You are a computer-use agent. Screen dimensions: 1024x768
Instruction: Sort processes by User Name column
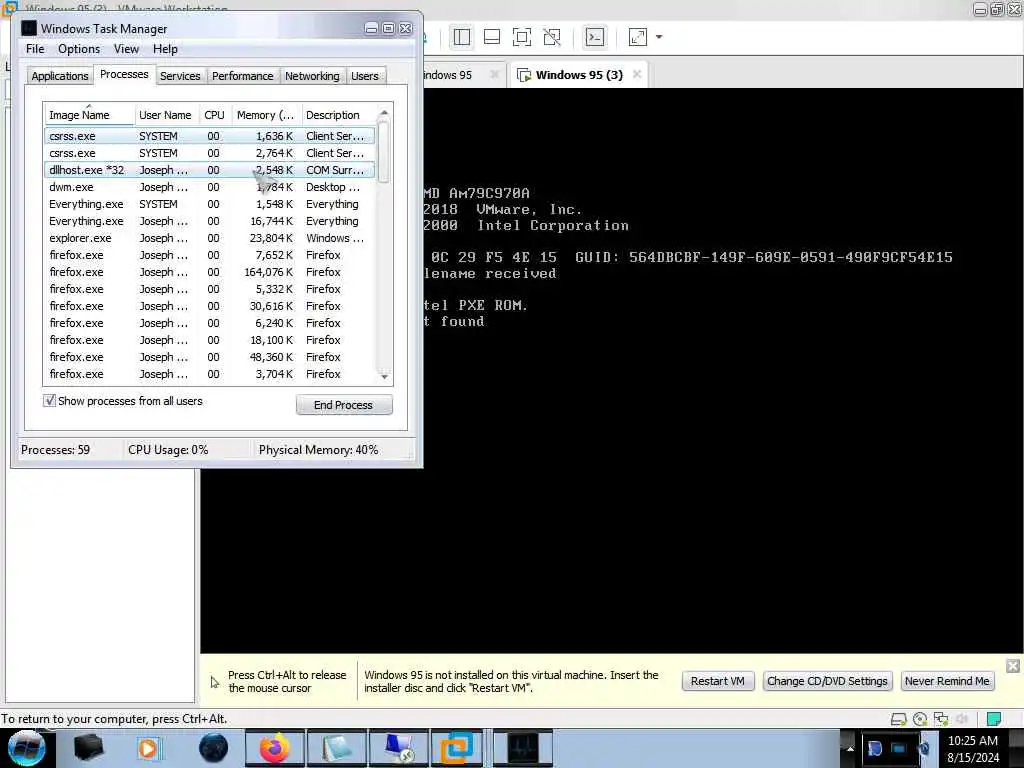tap(167, 115)
